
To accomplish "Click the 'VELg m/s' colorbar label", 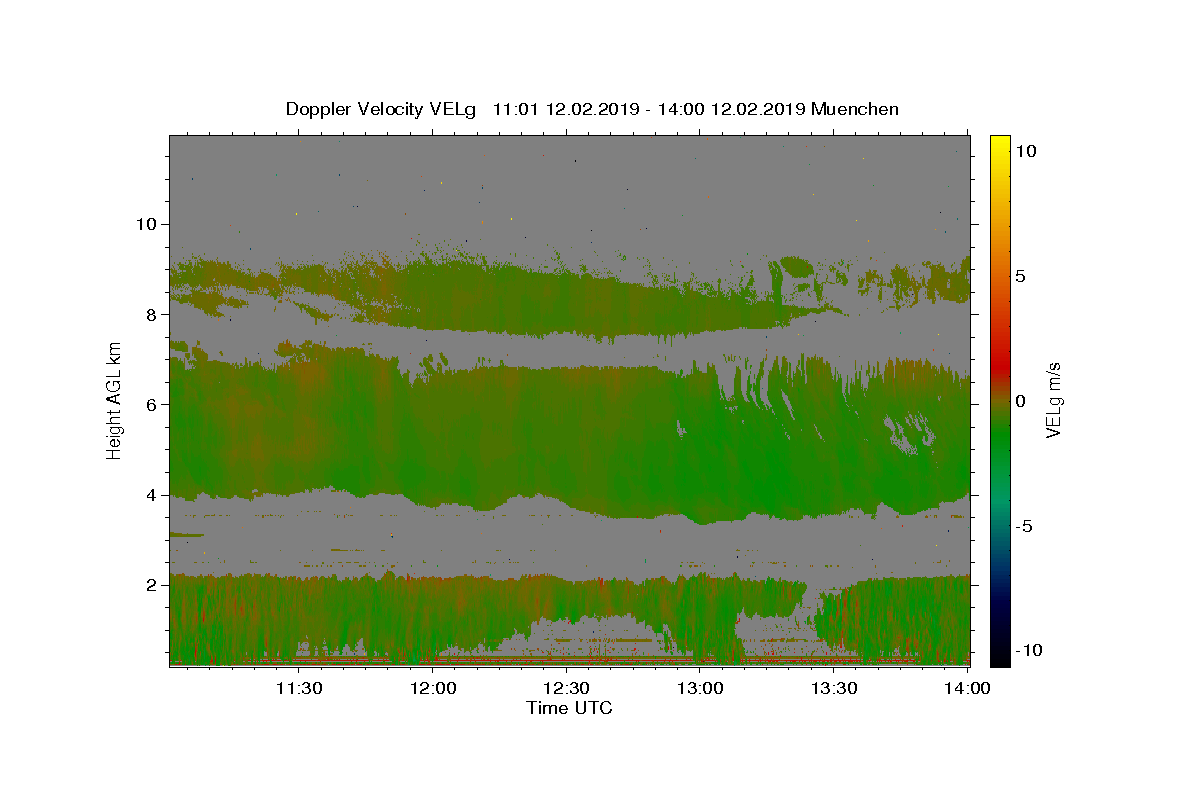I will [1053, 401].
